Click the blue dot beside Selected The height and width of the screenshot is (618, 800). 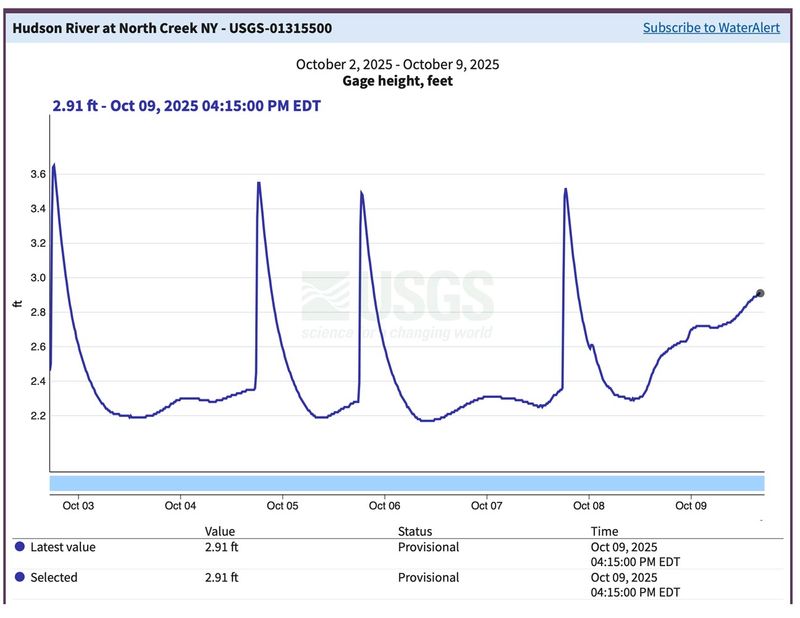point(19,577)
